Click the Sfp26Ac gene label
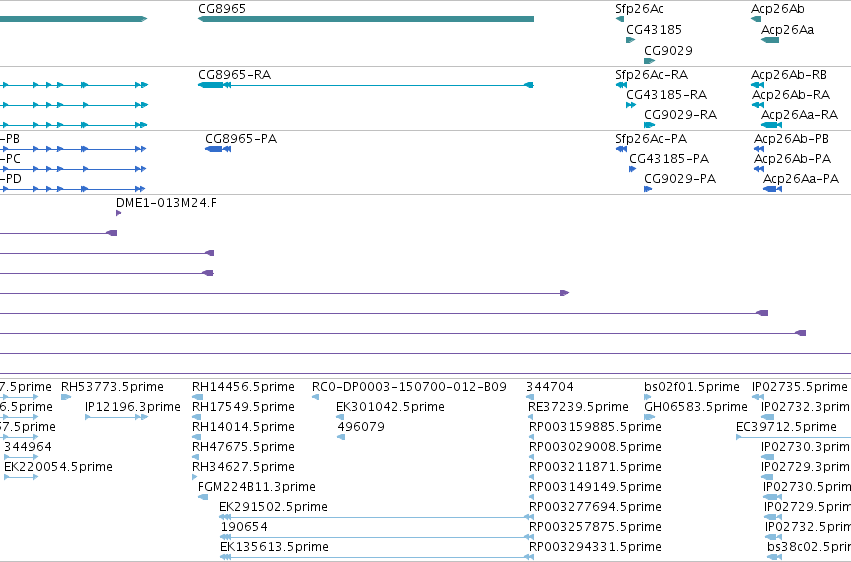Image resolution: width=851 pixels, height=562 pixels. [x=639, y=9]
